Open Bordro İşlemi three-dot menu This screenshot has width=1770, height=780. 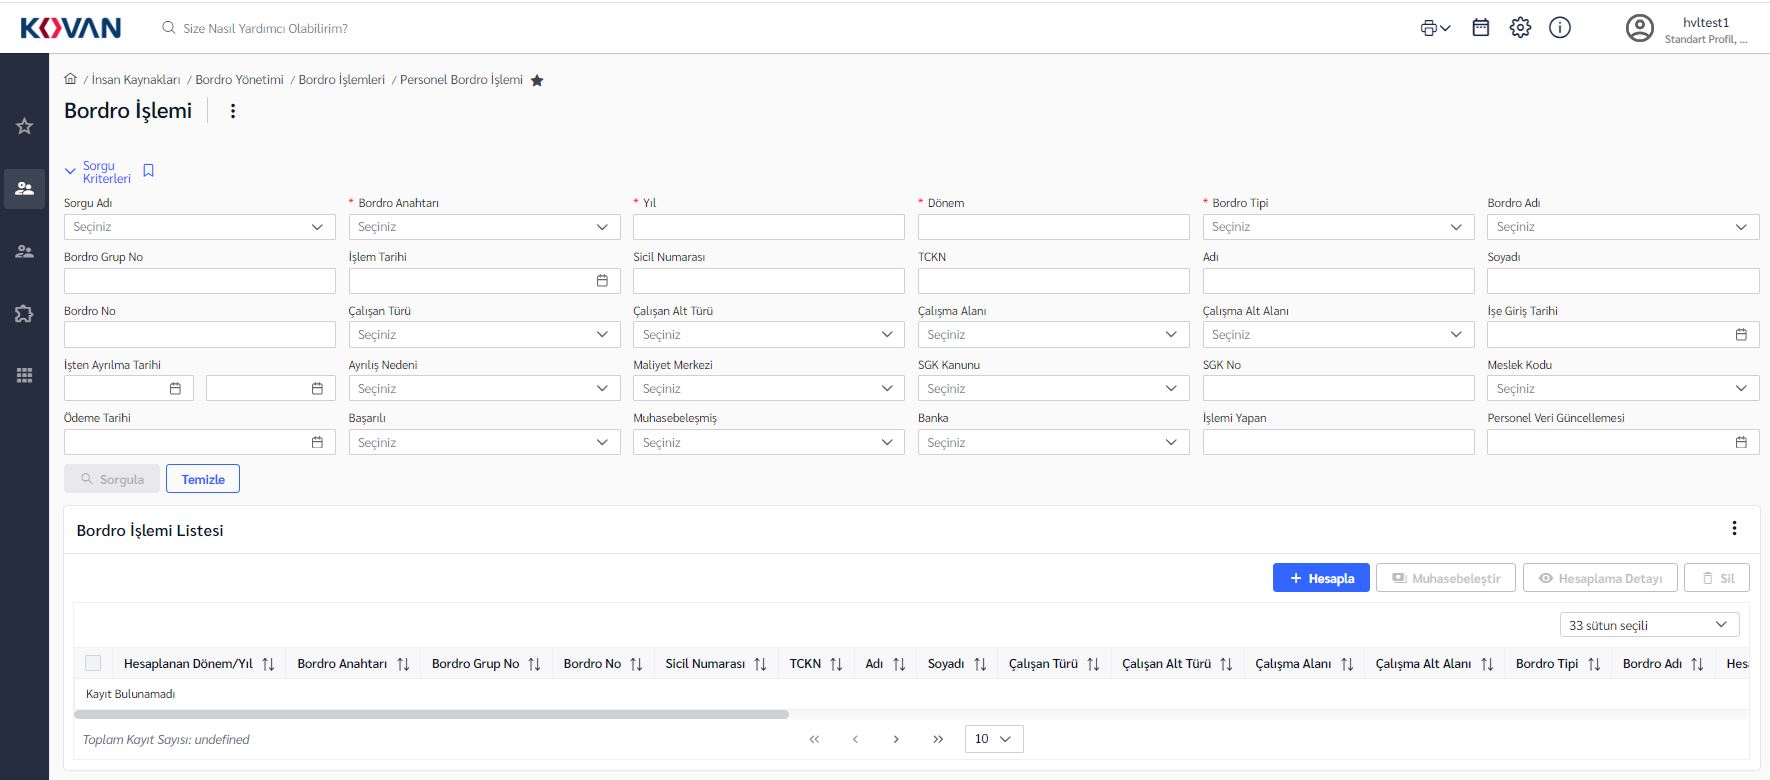(233, 111)
